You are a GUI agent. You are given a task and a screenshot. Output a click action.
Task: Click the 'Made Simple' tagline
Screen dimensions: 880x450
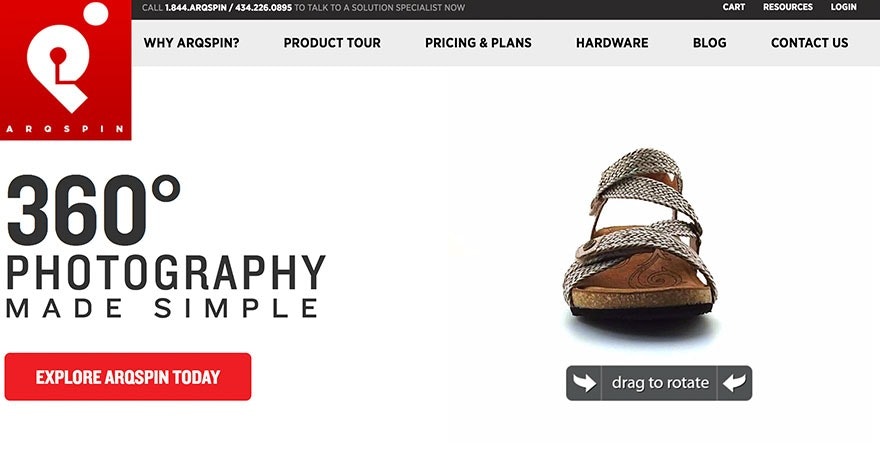162,308
